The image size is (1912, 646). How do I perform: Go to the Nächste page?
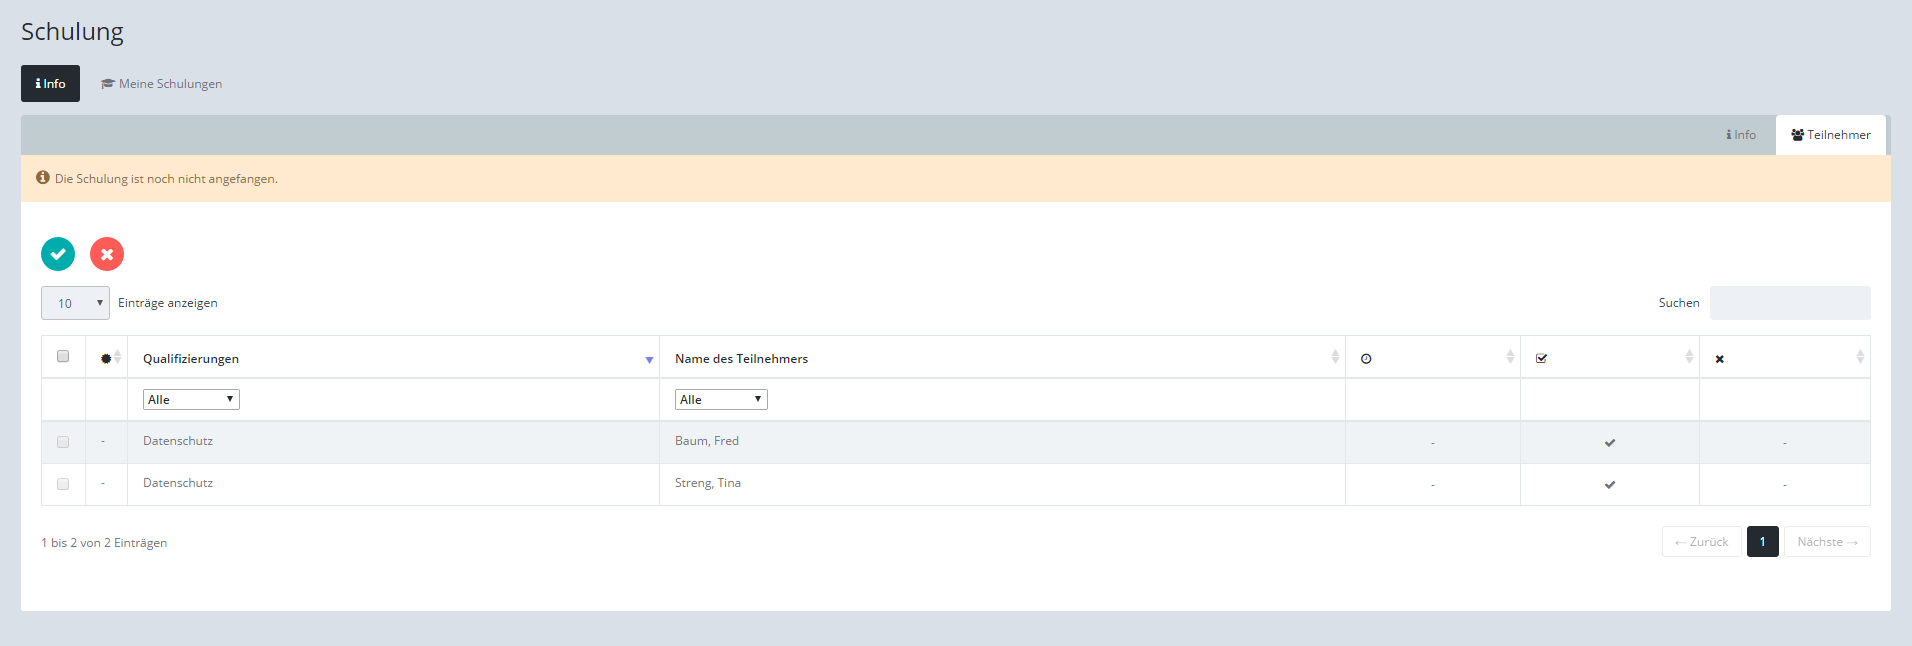[1826, 542]
